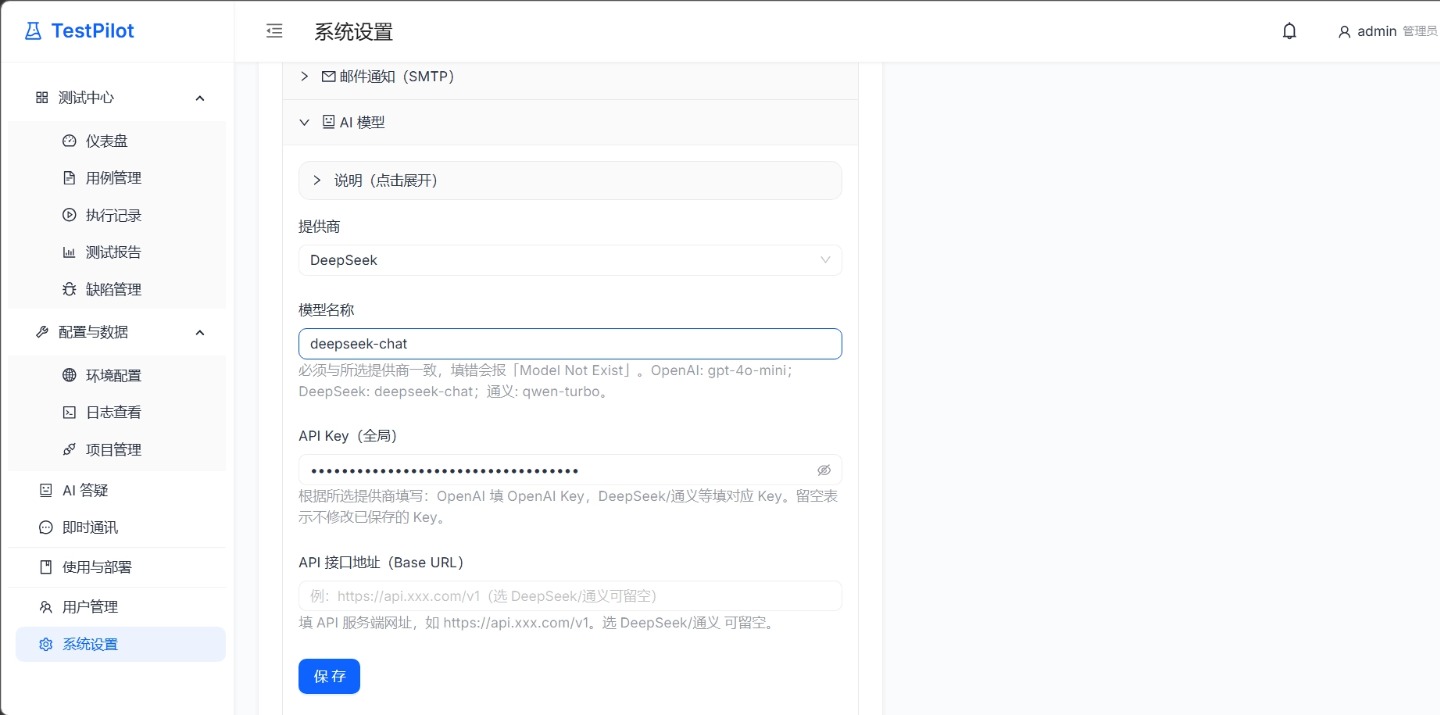The height and width of the screenshot is (715, 1440).
Task: Collapse the sidebar with the menu fold icon
Action: click(274, 31)
